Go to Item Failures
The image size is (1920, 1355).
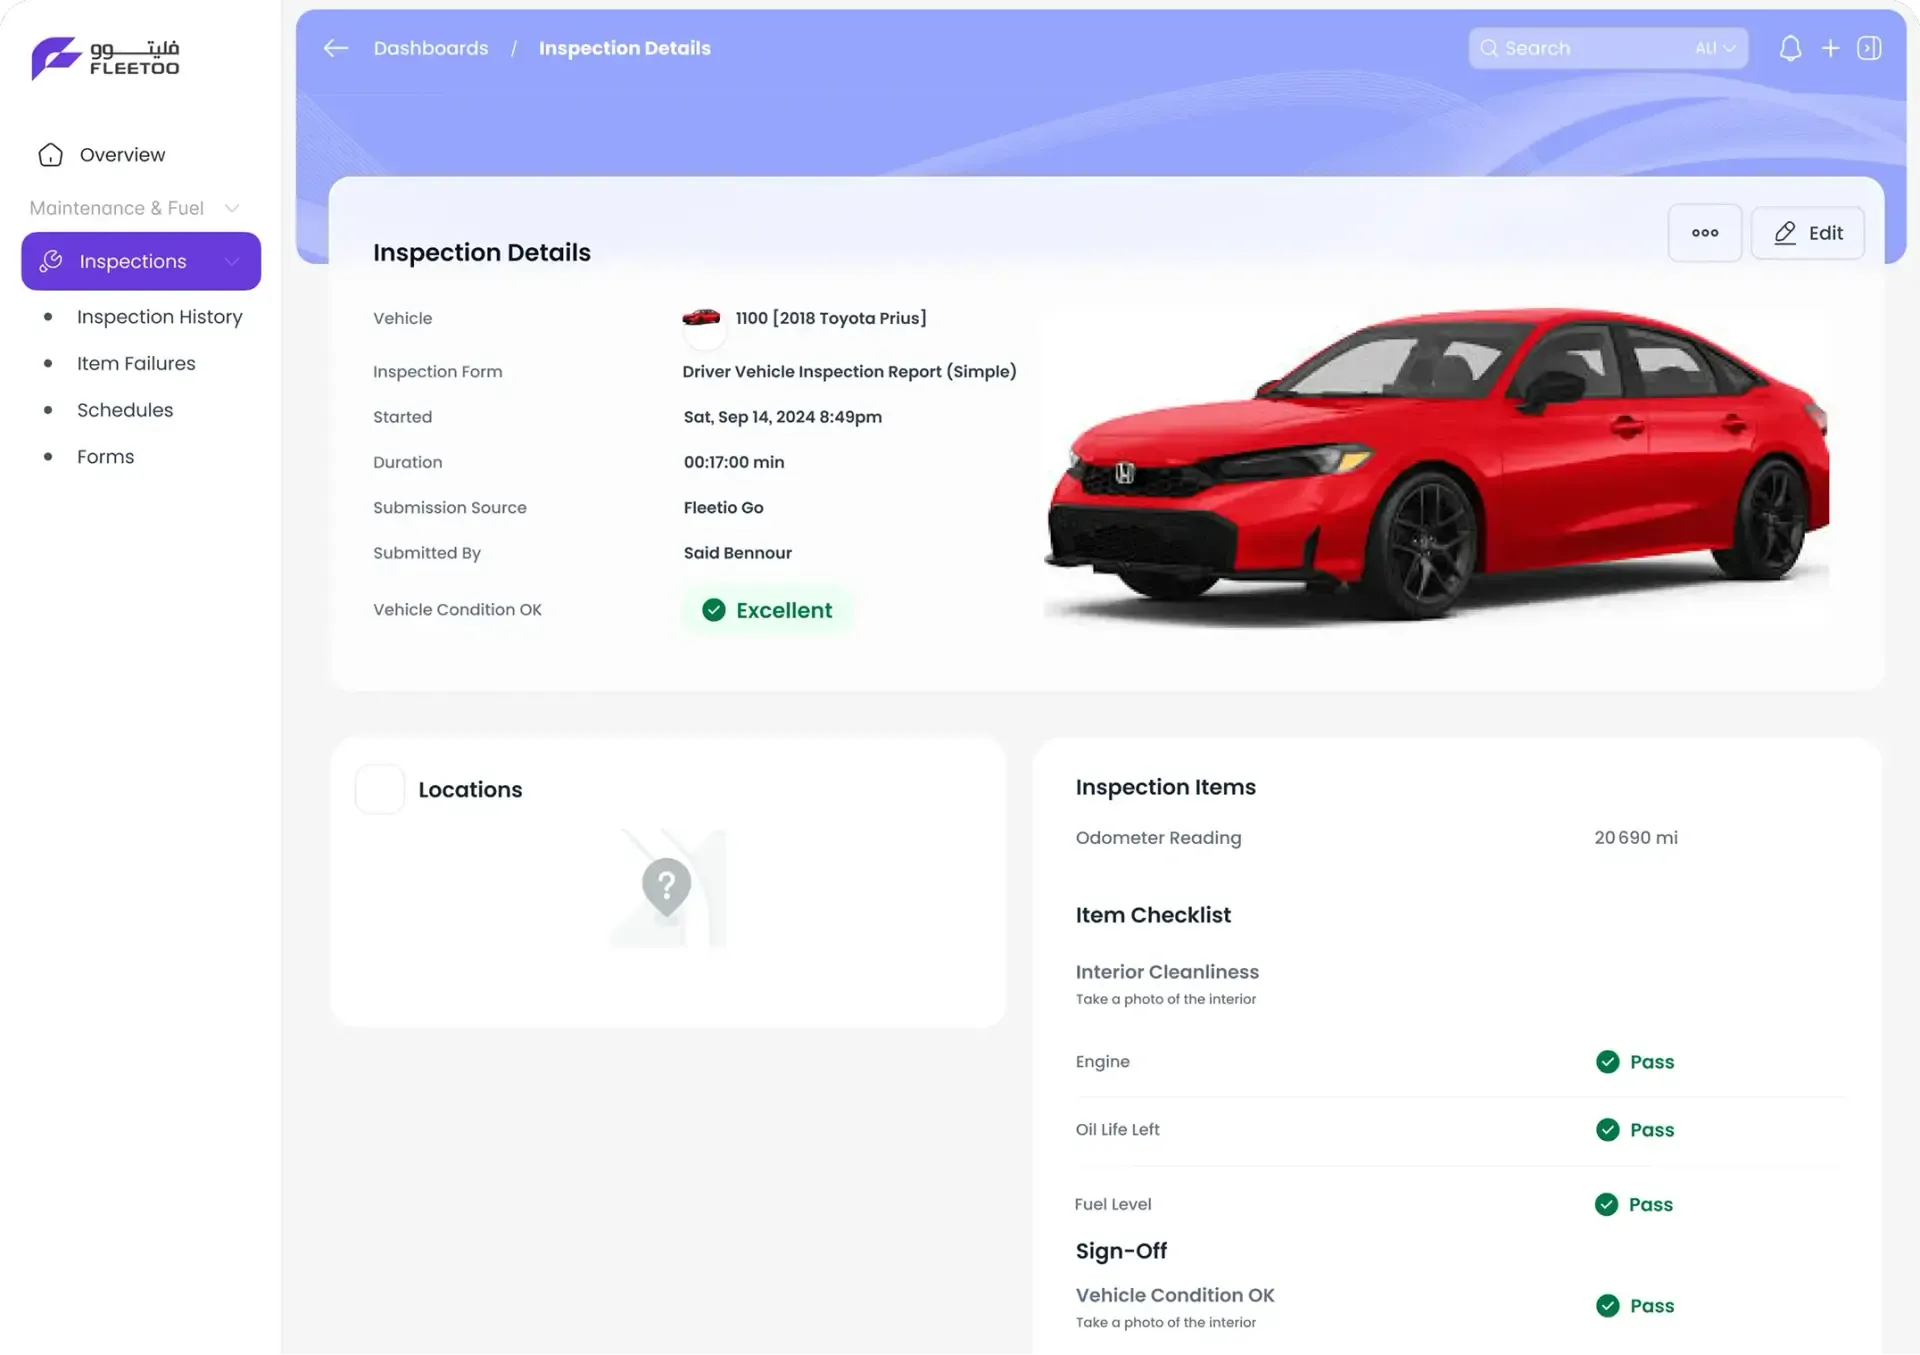coord(136,364)
